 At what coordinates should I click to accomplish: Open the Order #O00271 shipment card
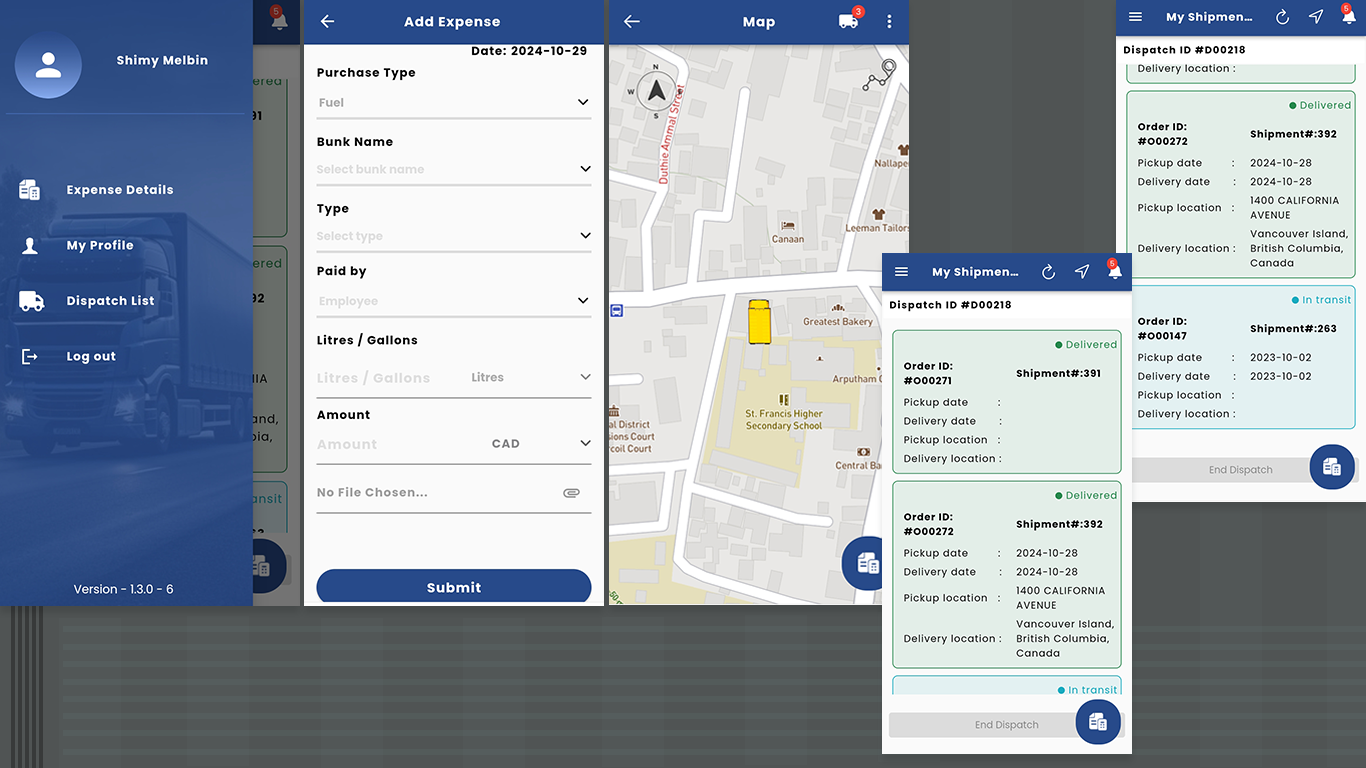[1006, 402]
